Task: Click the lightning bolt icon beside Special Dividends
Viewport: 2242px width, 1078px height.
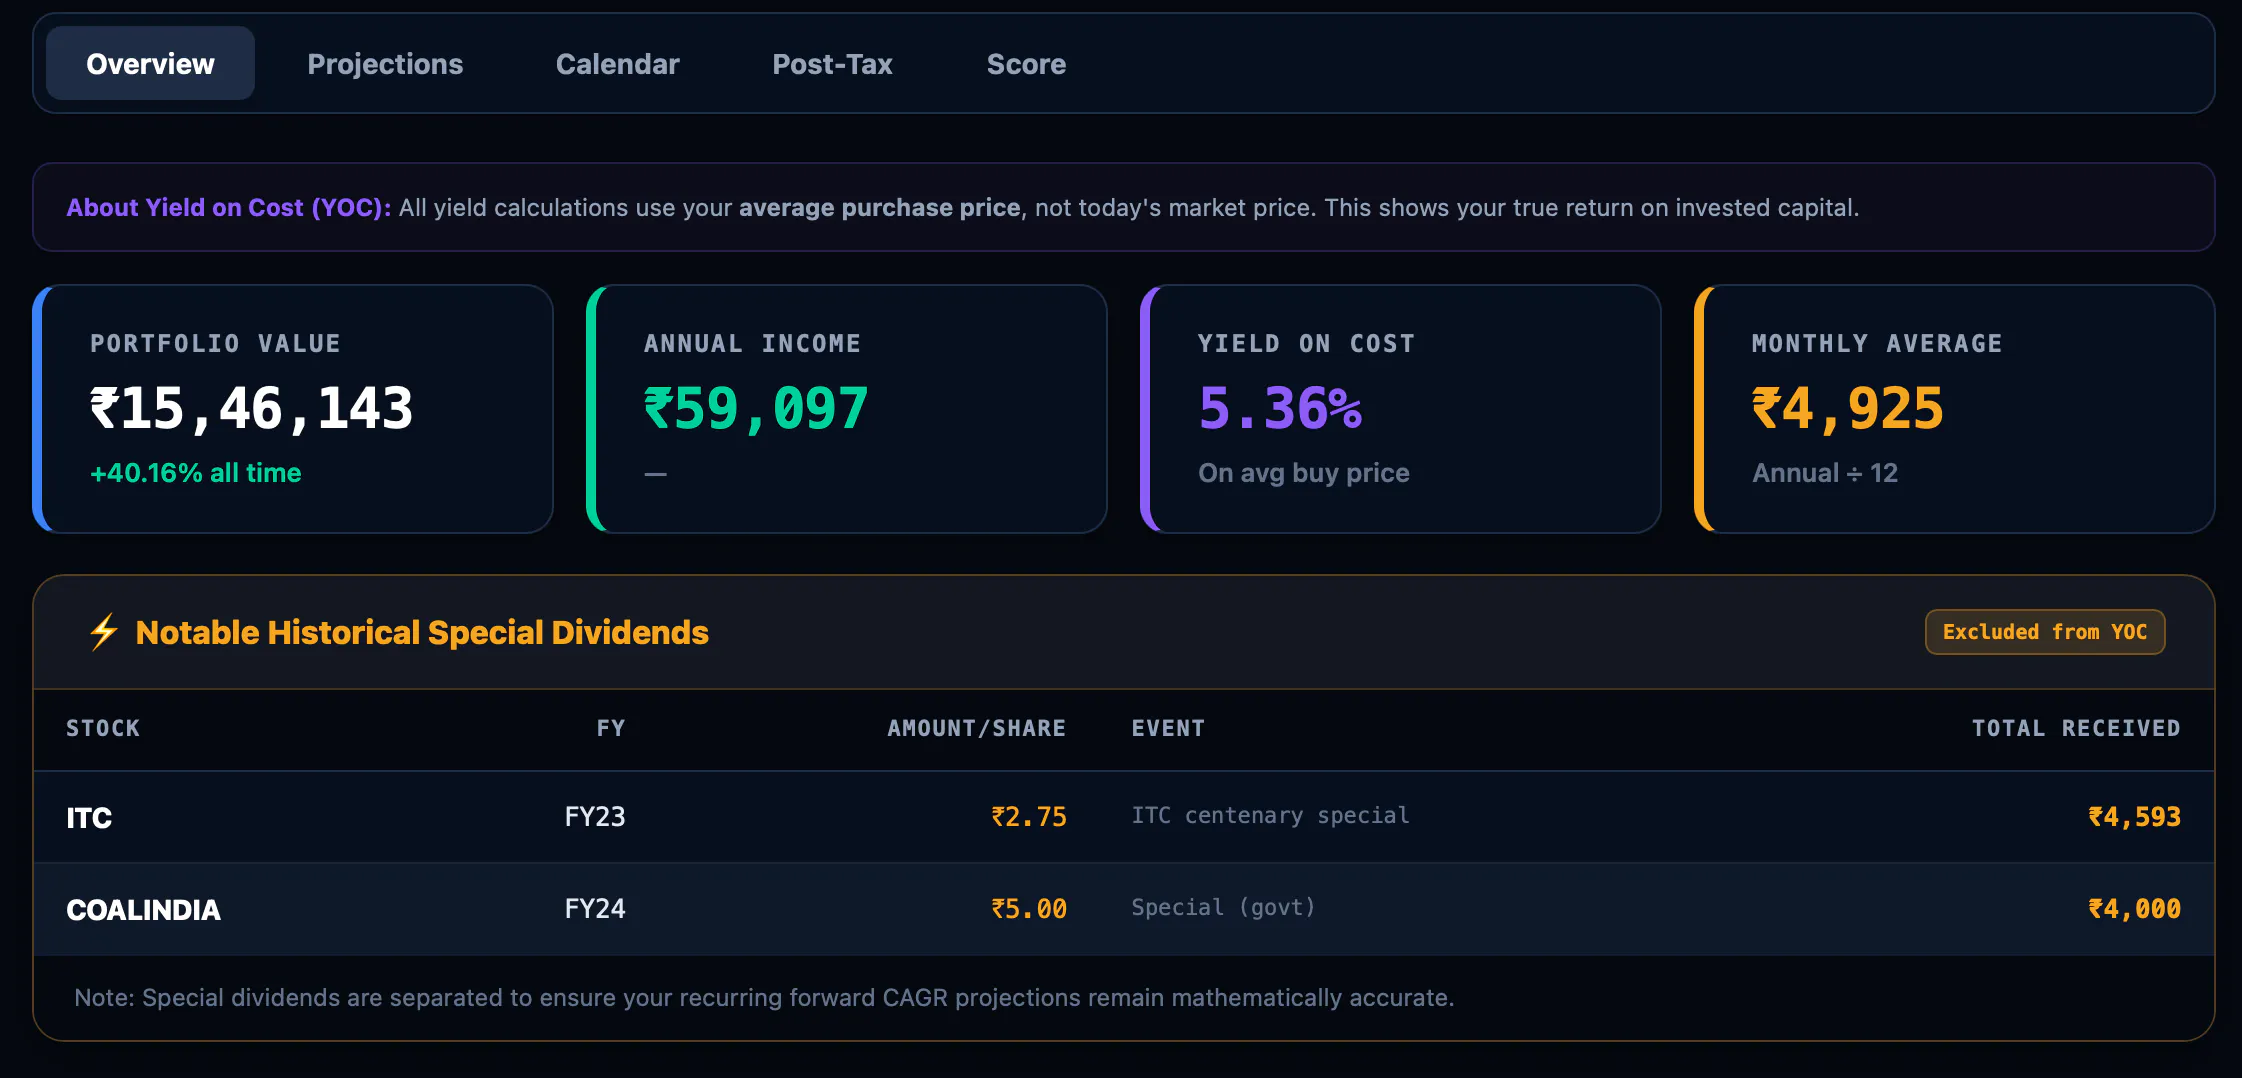Action: [103, 632]
